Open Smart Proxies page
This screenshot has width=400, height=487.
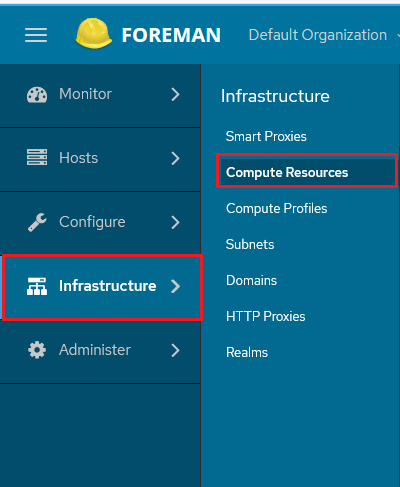coord(266,136)
